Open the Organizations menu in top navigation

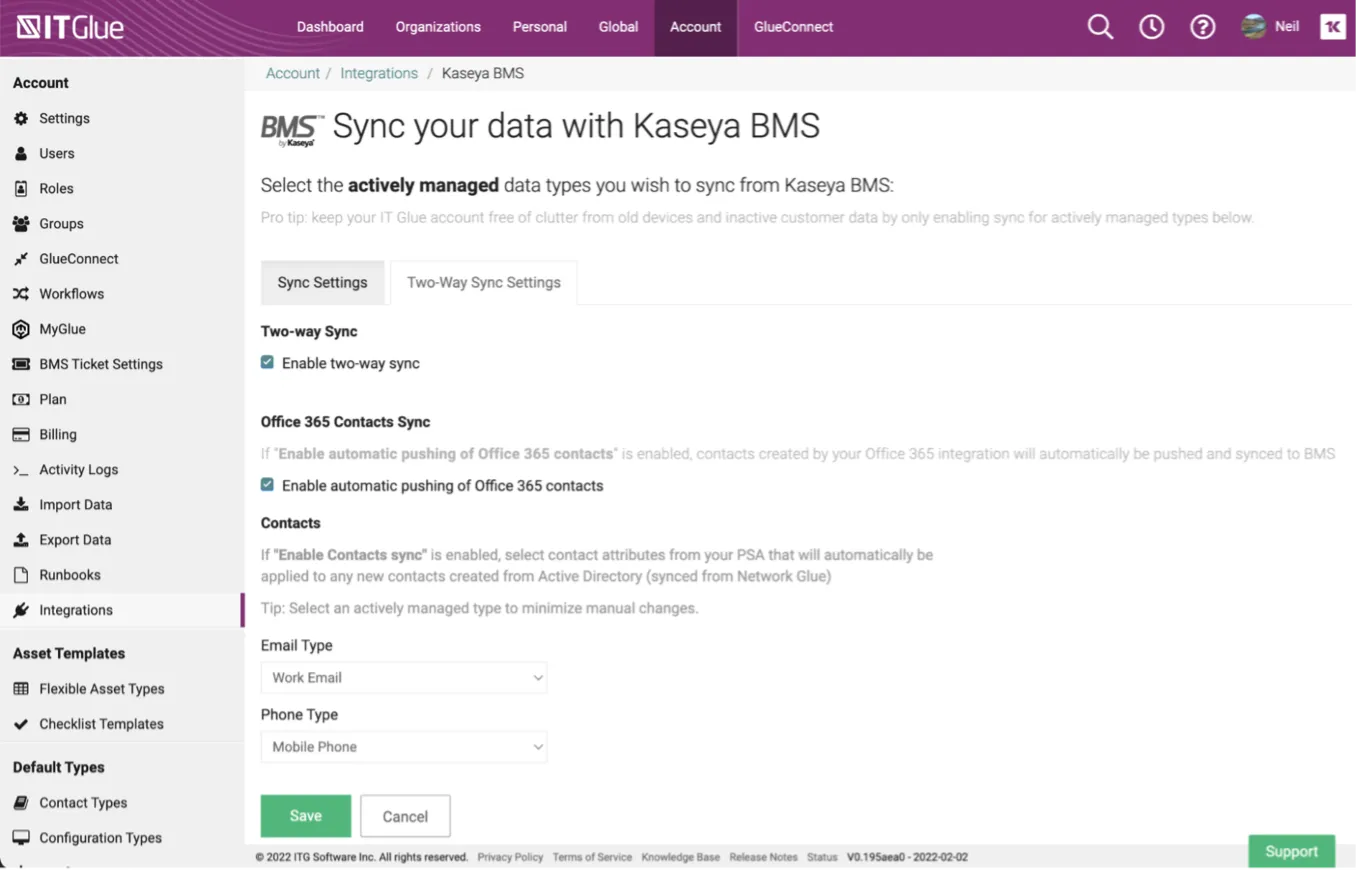pos(438,27)
